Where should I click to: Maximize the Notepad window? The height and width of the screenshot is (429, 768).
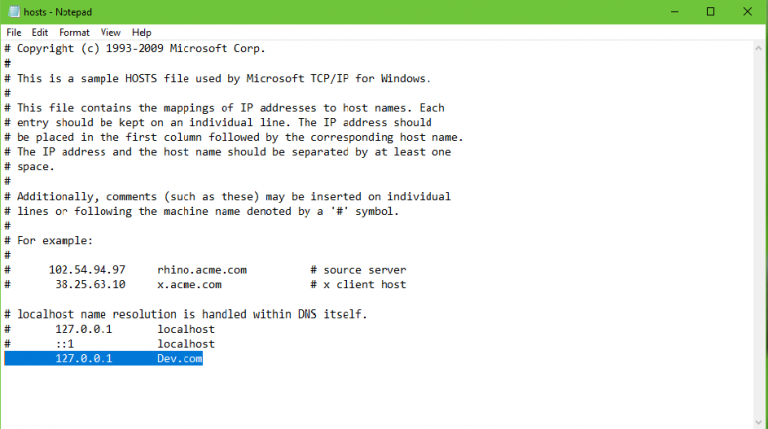tap(710, 11)
